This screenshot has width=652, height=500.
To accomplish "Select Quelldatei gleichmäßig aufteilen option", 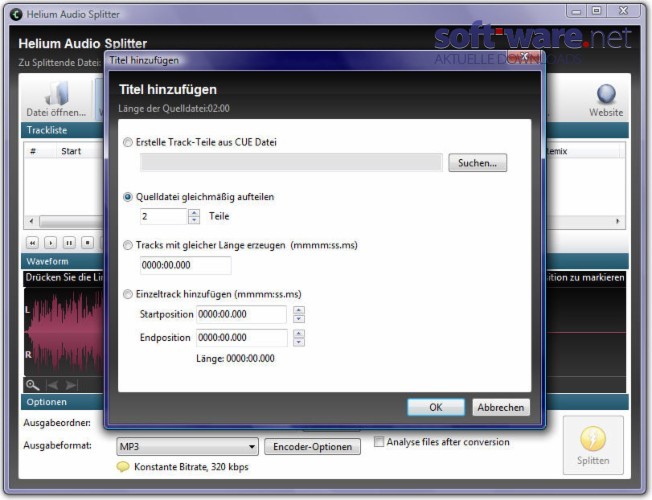I will [x=128, y=197].
